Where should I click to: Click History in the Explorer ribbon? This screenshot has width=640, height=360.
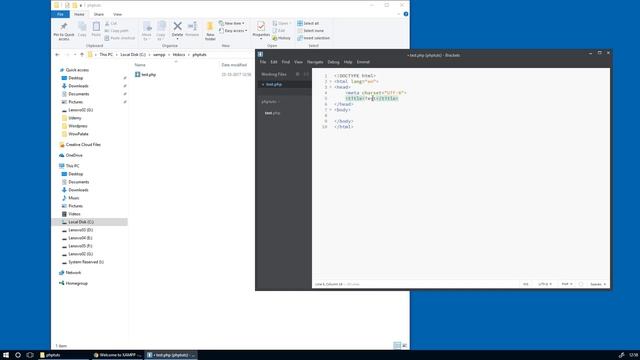click(x=281, y=38)
